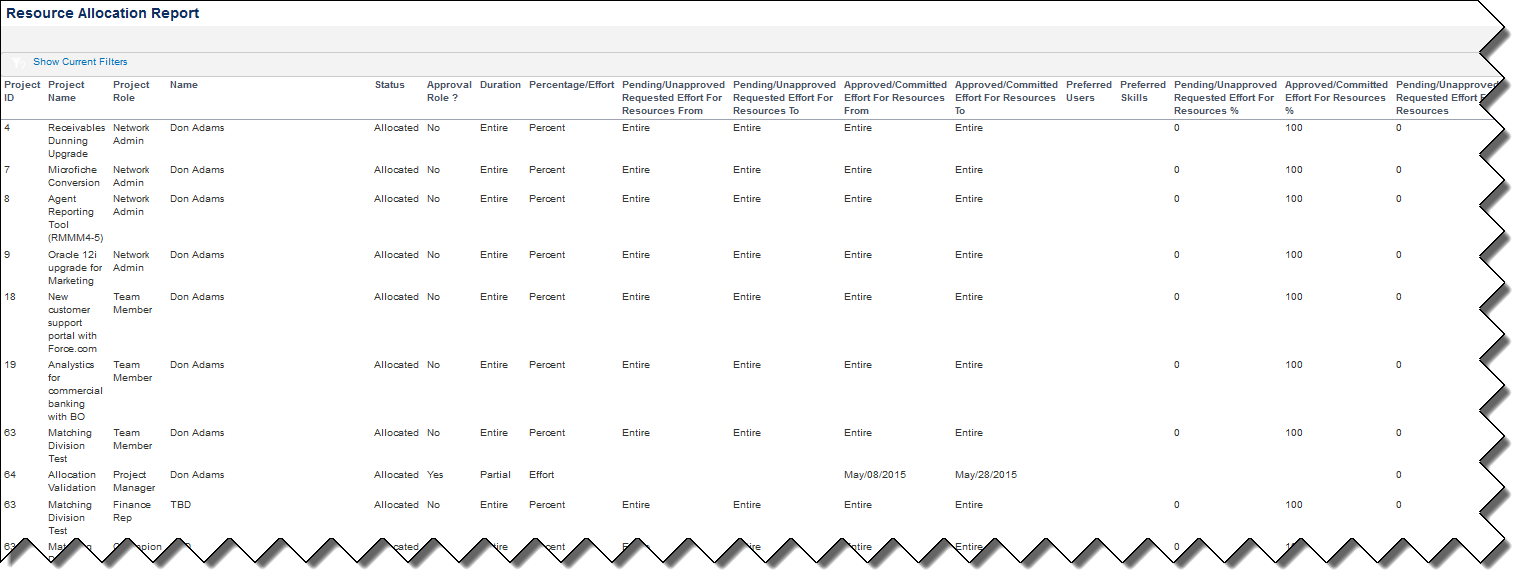Viewport: 1520px width, 579px height.
Task: Open project ID 64 link
Action: [x=10, y=475]
